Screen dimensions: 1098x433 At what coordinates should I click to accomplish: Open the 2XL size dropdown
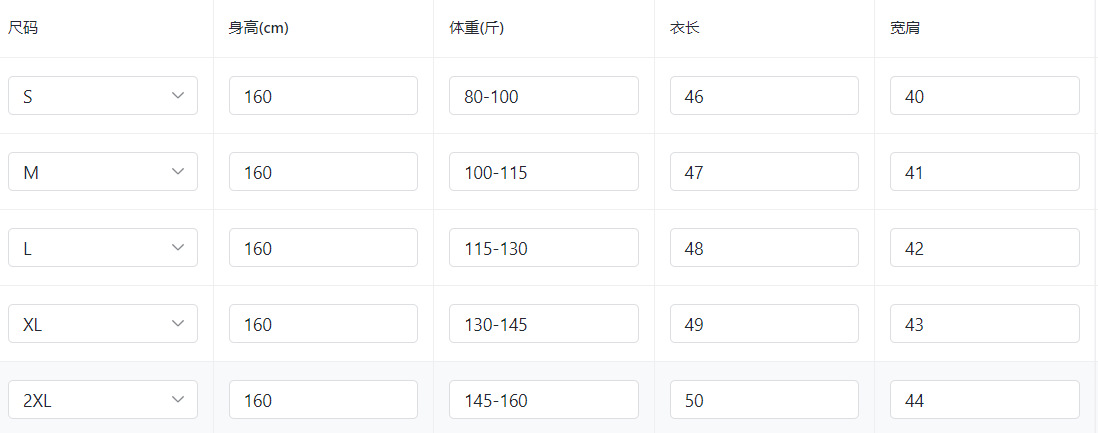point(103,400)
